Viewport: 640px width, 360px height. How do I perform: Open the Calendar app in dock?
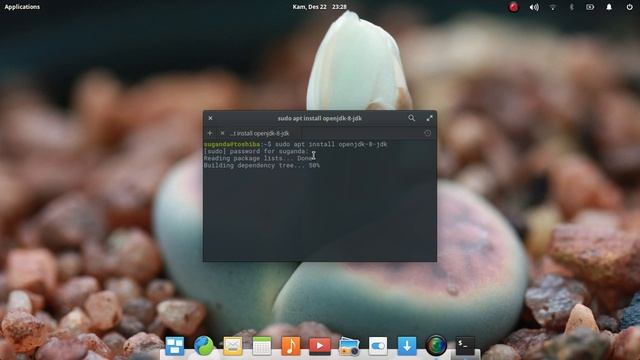click(x=262, y=346)
